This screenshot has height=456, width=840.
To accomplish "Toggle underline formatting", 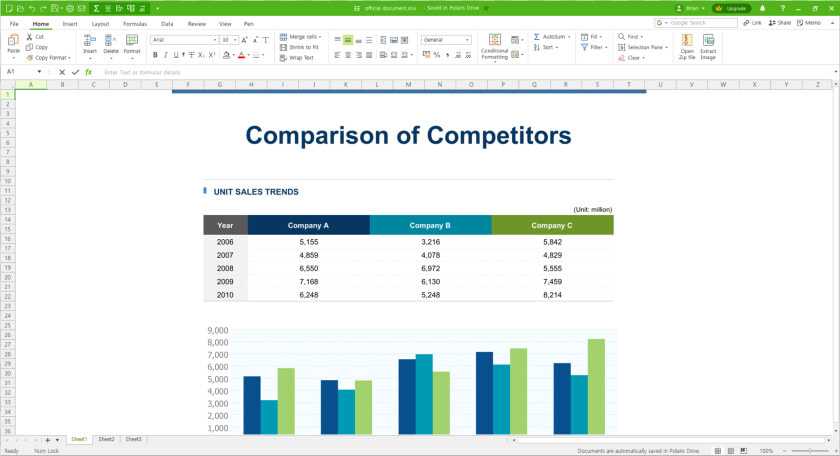I will click(x=175, y=55).
